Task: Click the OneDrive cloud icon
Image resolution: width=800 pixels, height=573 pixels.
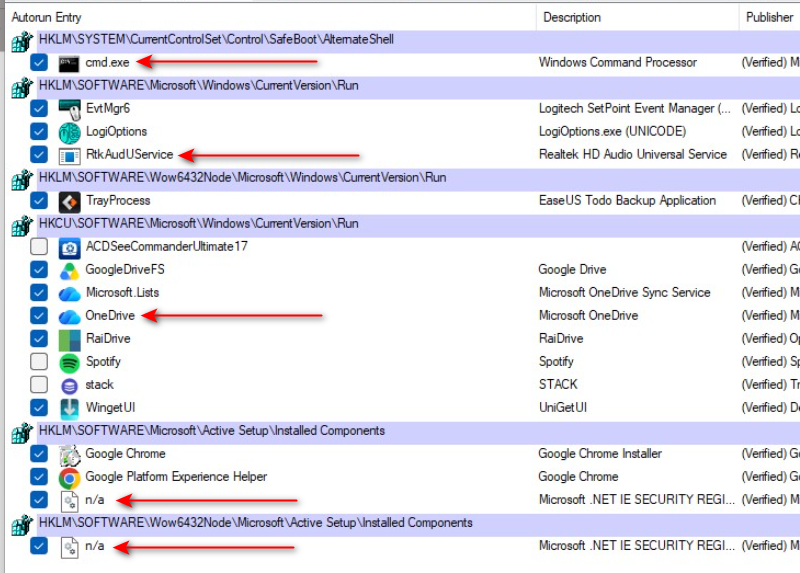Action: (x=69, y=317)
